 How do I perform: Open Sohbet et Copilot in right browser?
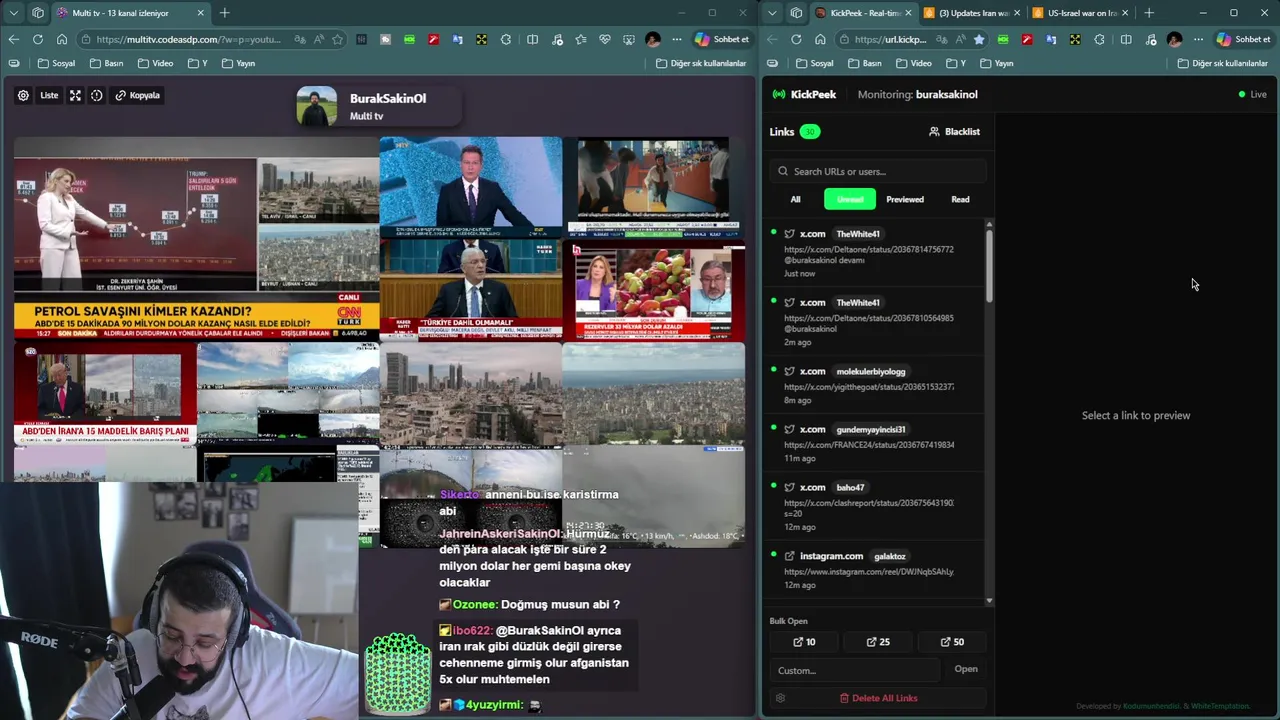(1244, 39)
